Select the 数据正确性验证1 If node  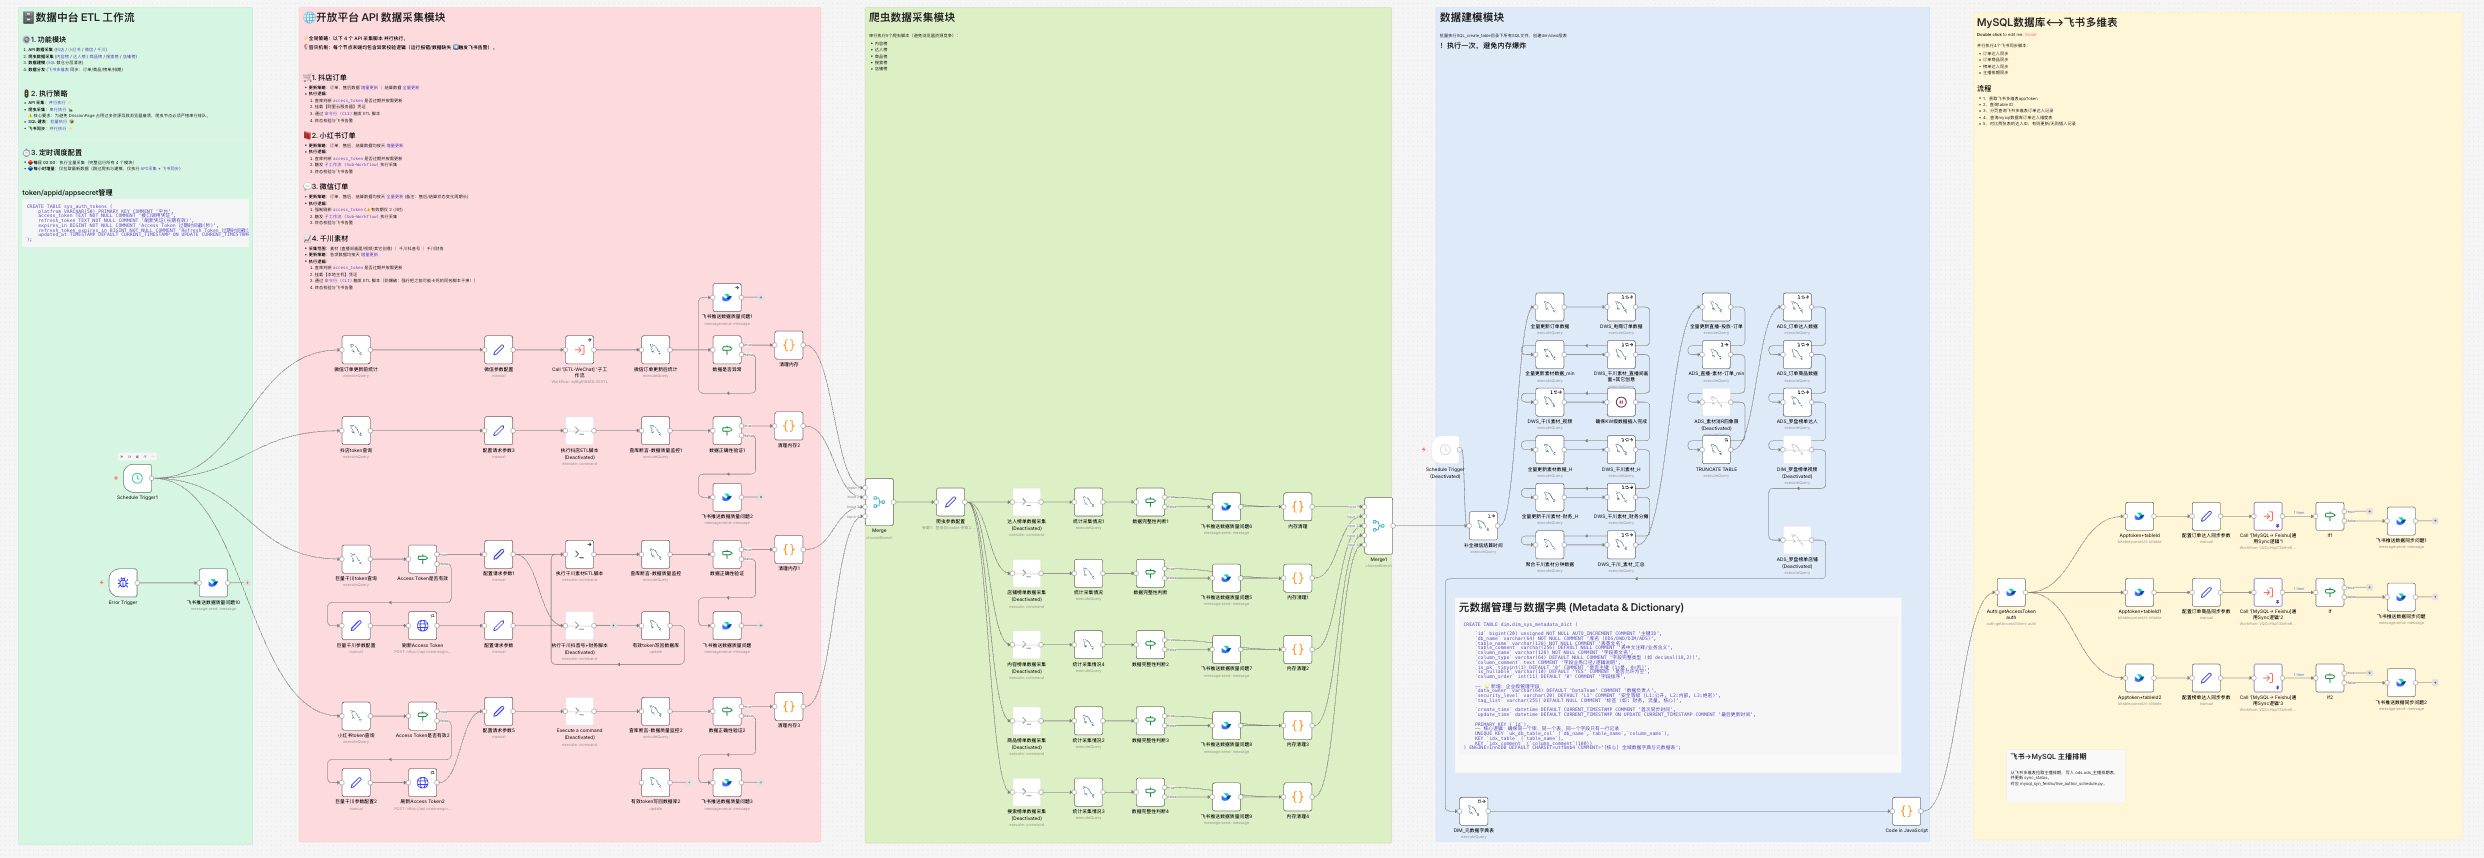tap(727, 431)
